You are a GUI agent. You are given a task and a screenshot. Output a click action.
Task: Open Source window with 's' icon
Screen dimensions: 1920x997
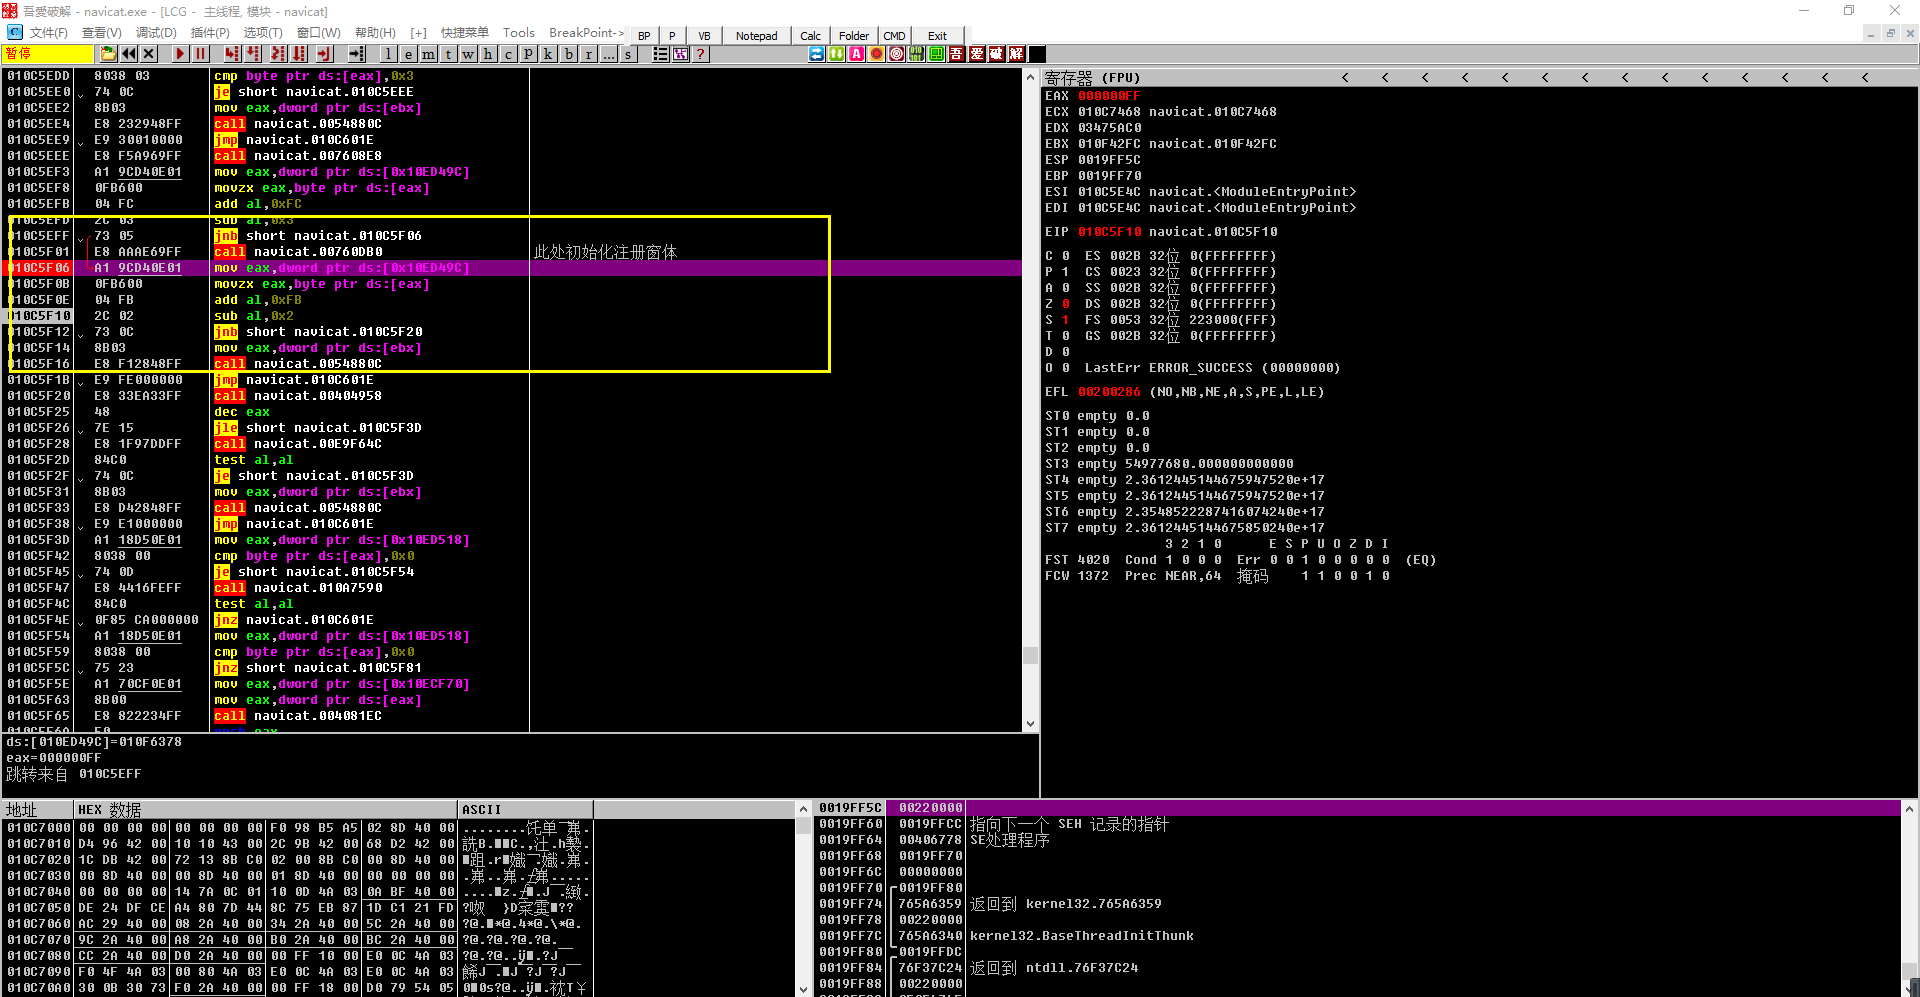click(x=628, y=54)
